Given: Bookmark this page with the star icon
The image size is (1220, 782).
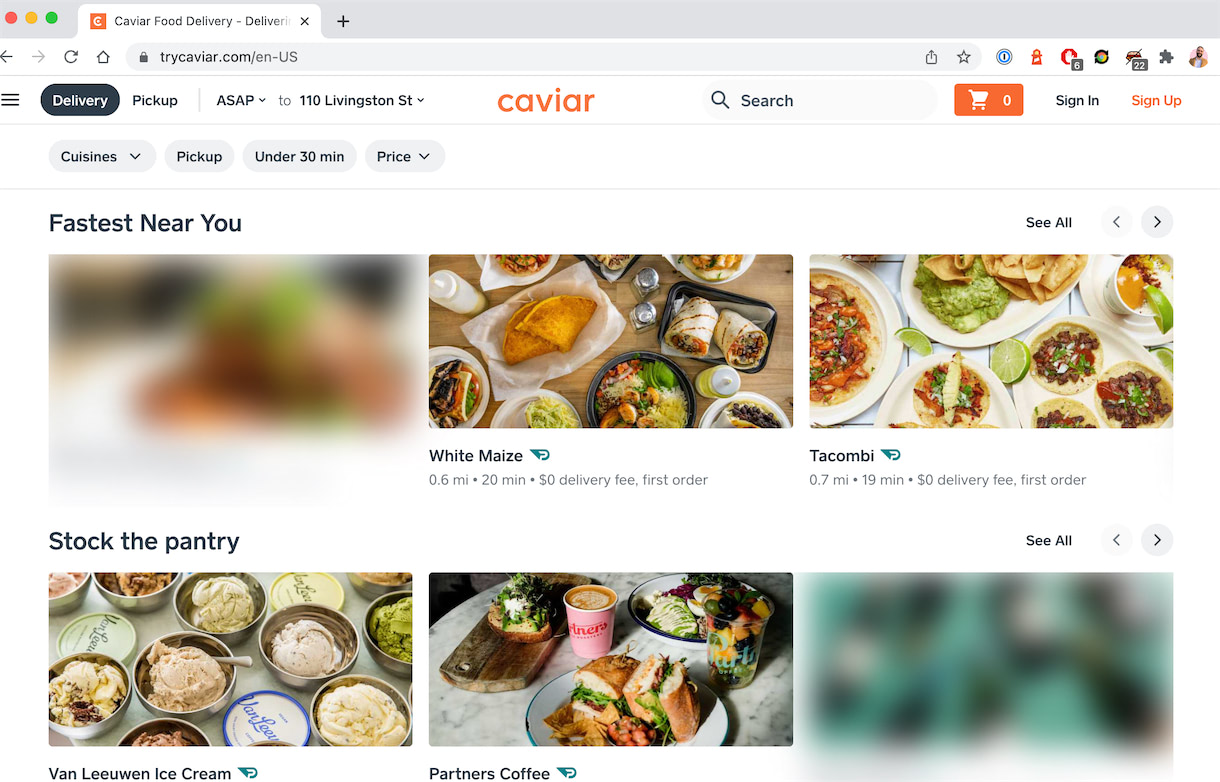Looking at the screenshot, I should [963, 57].
